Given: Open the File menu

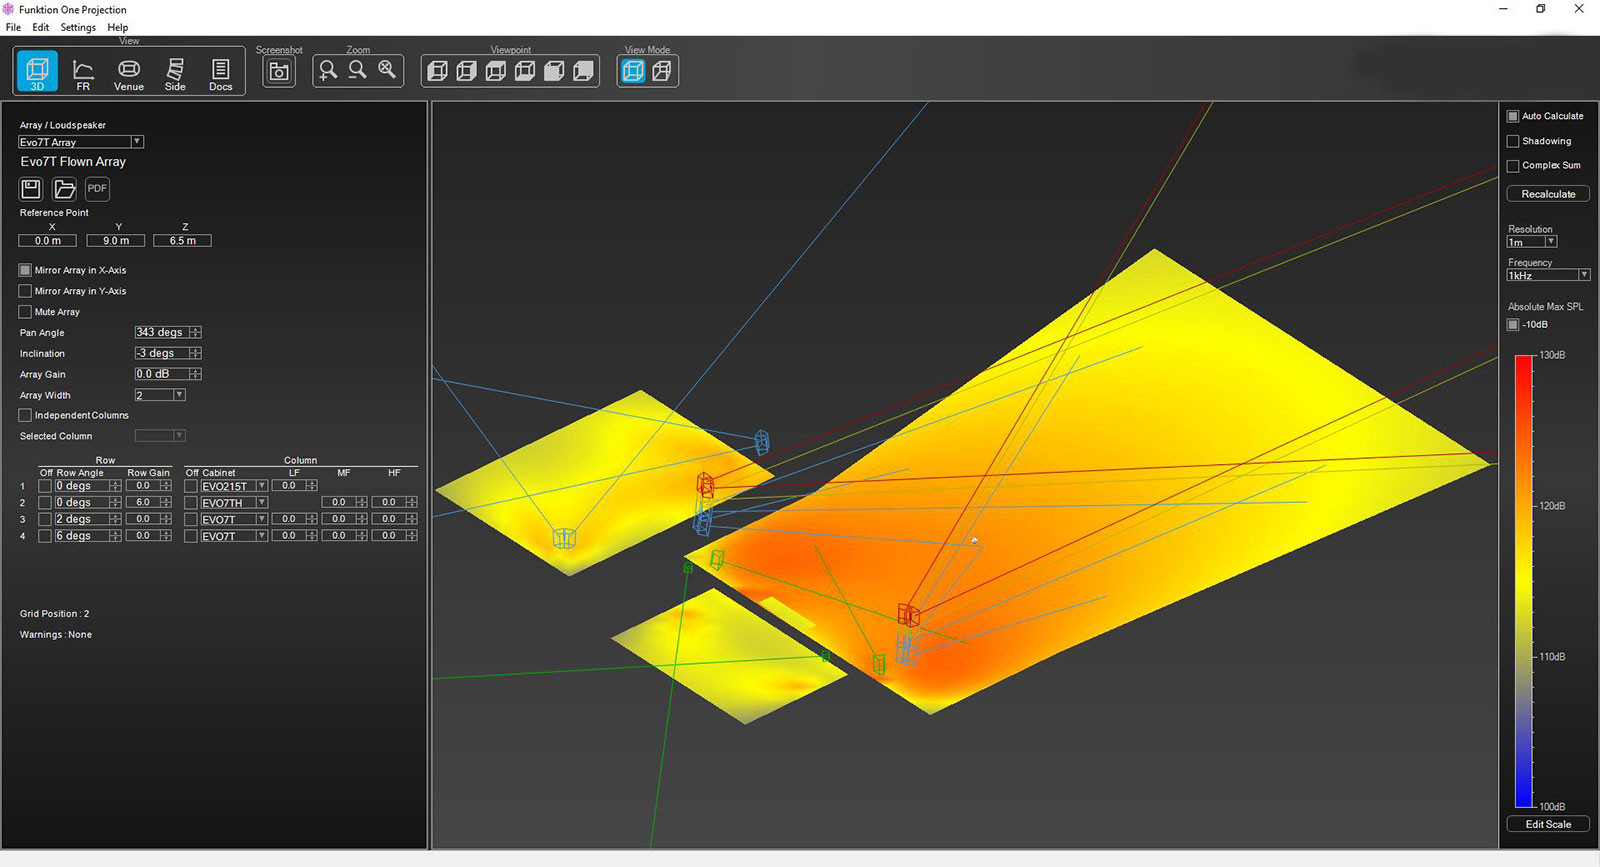Looking at the screenshot, I should click(13, 27).
